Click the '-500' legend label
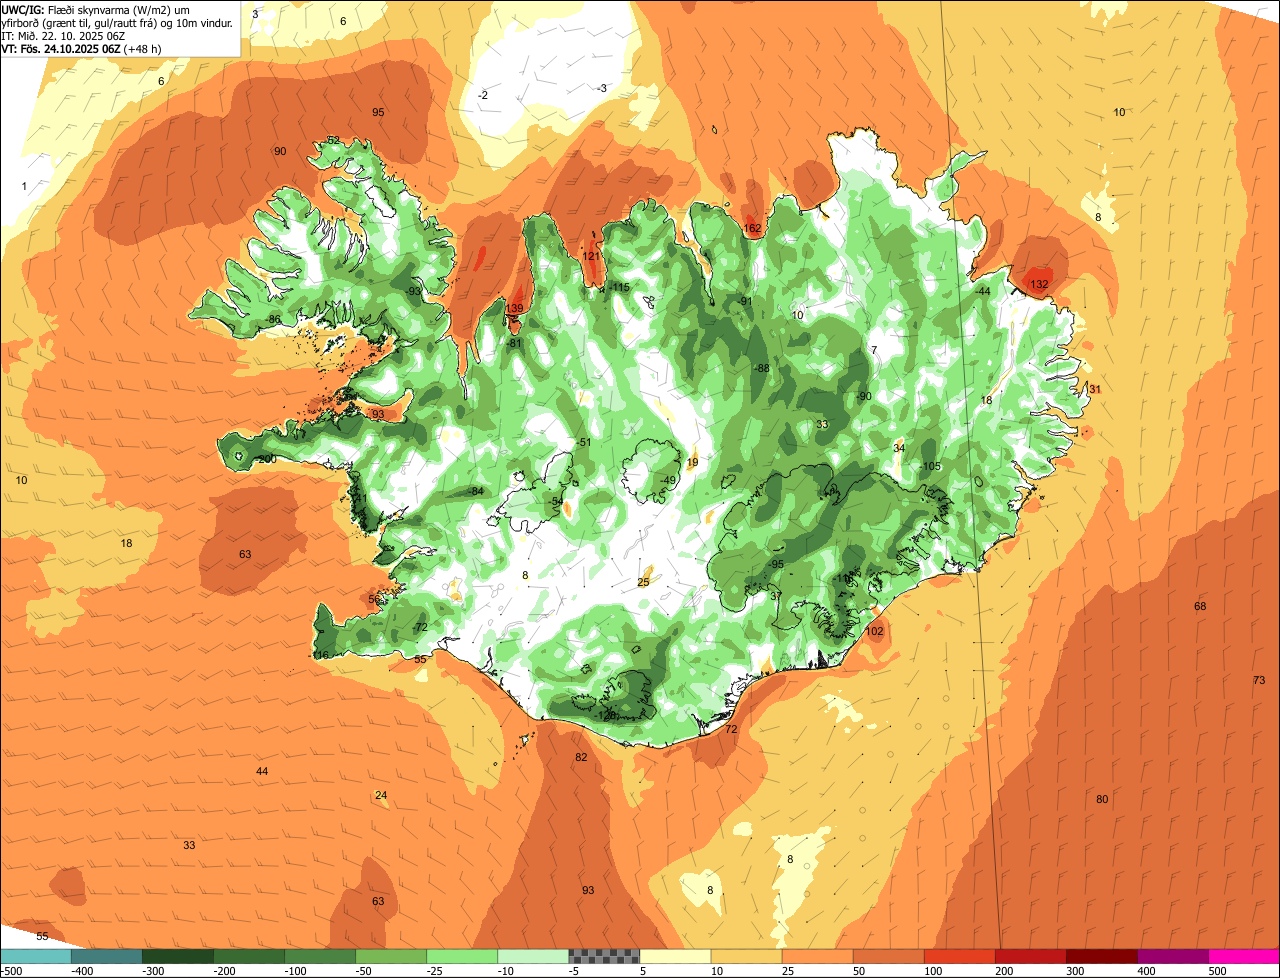Image resolution: width=1280 pixels, height=978 pixels. point(12,971)
